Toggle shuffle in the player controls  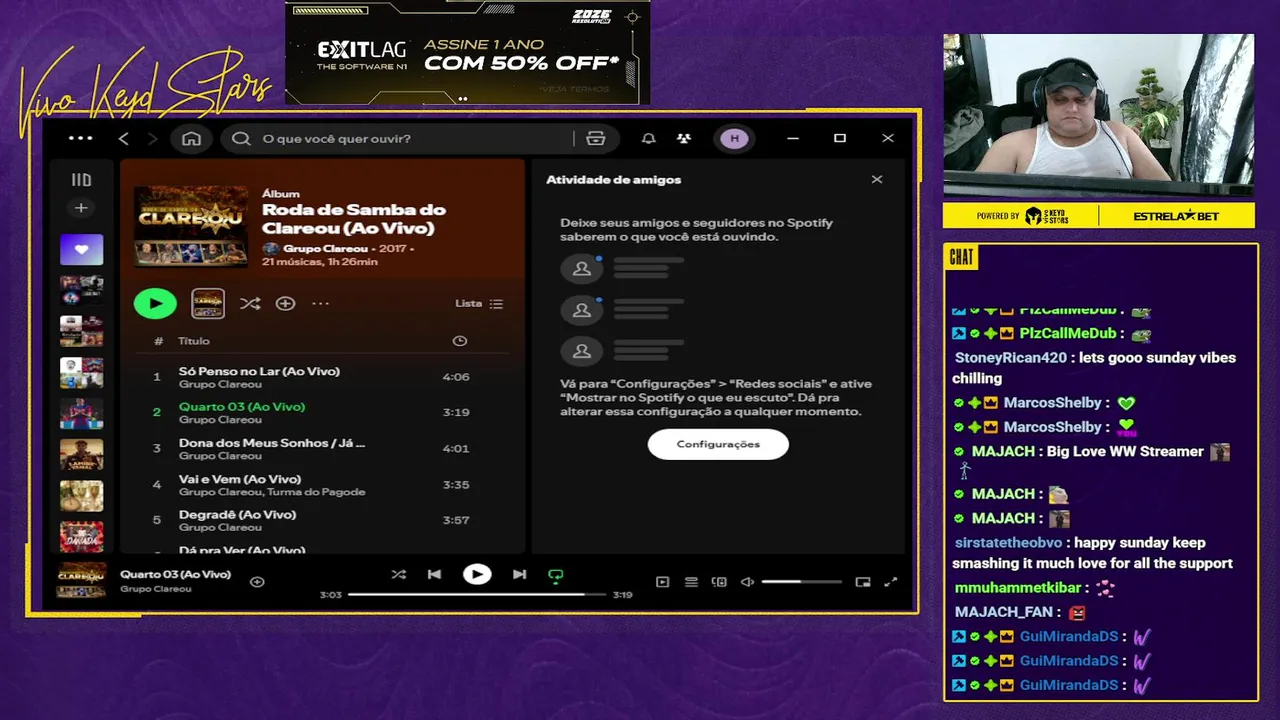398,574
